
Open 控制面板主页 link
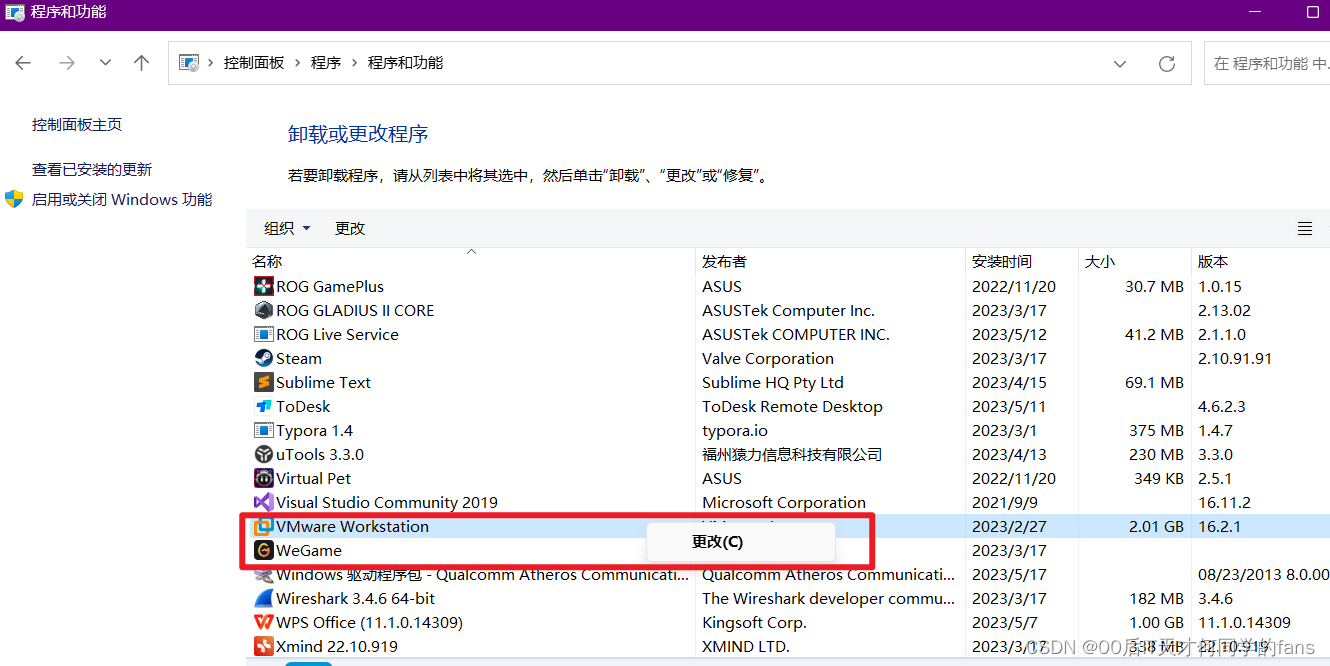click(77, 124)
